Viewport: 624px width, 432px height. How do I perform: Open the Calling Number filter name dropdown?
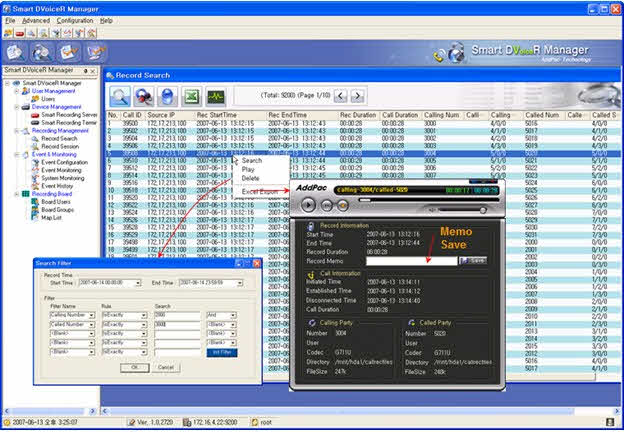pyautogui.click(x=92, y=315)
